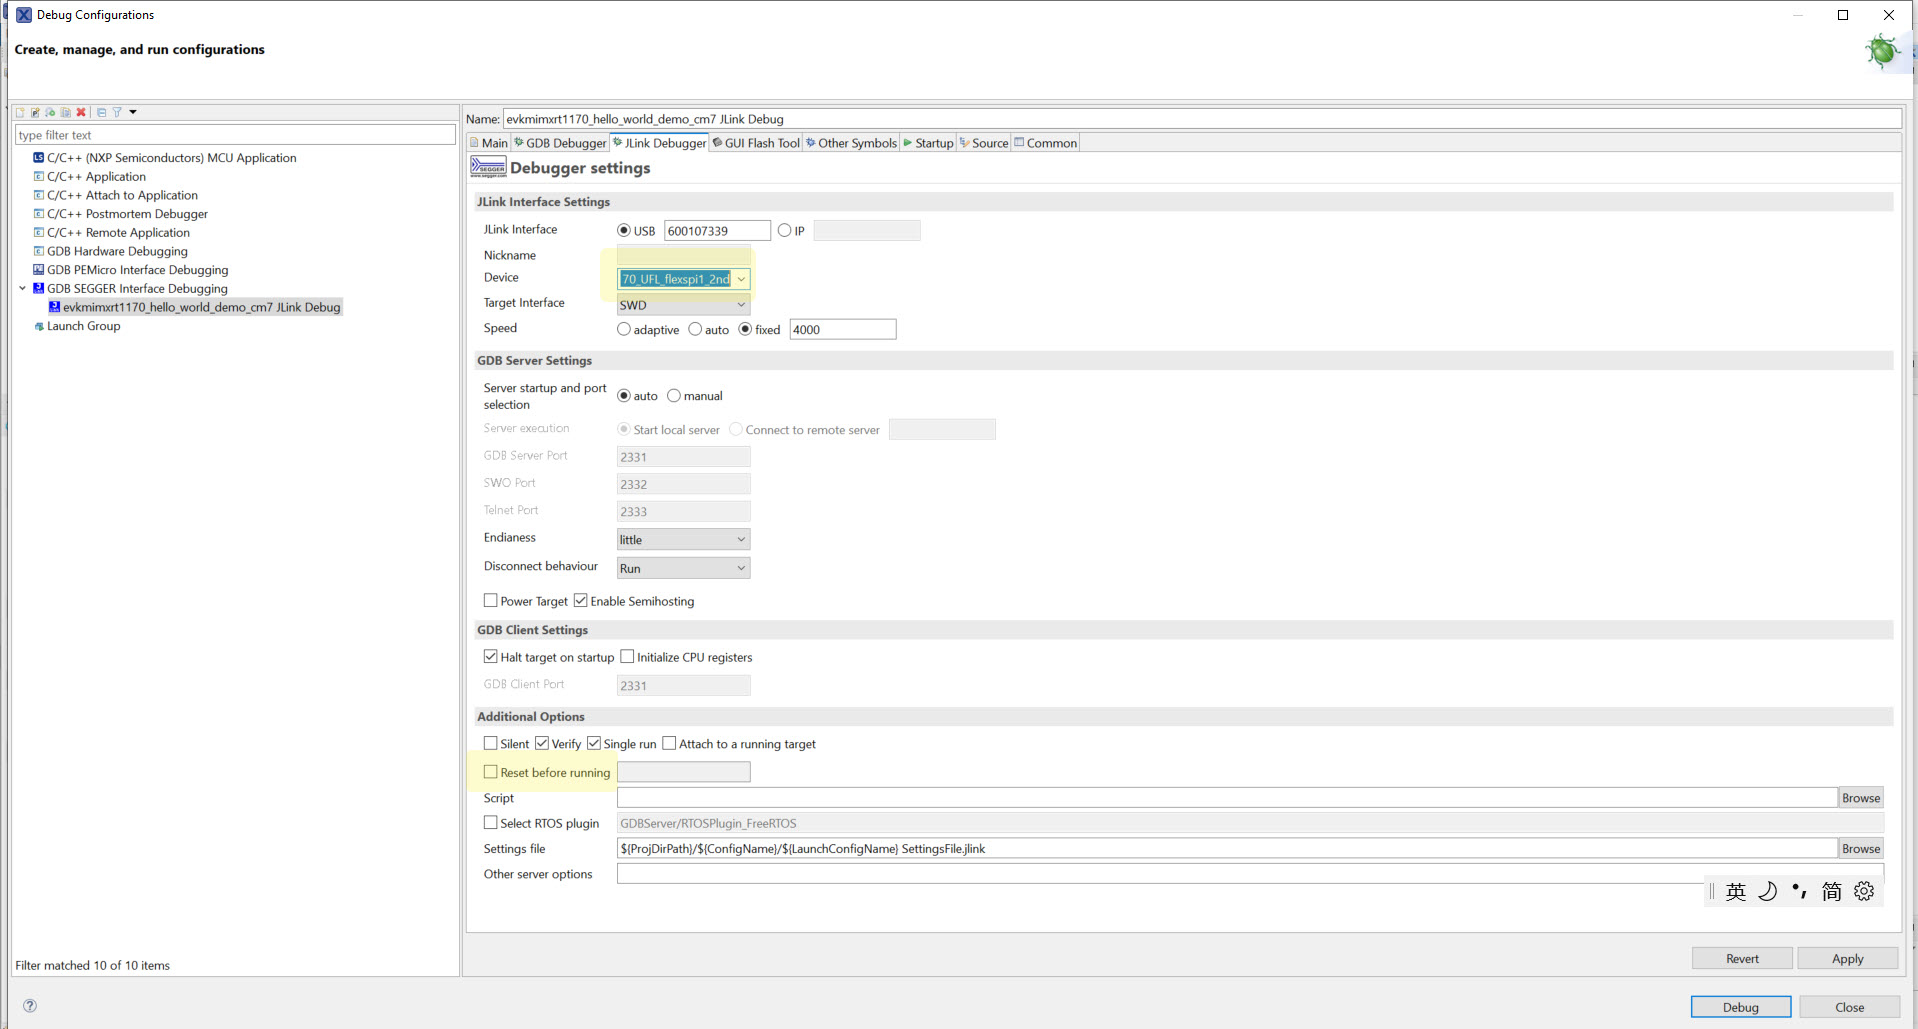Screen dimensions: 1918x1029
Task: Click the fixed speed 4000 field
Action: point(842,329)
